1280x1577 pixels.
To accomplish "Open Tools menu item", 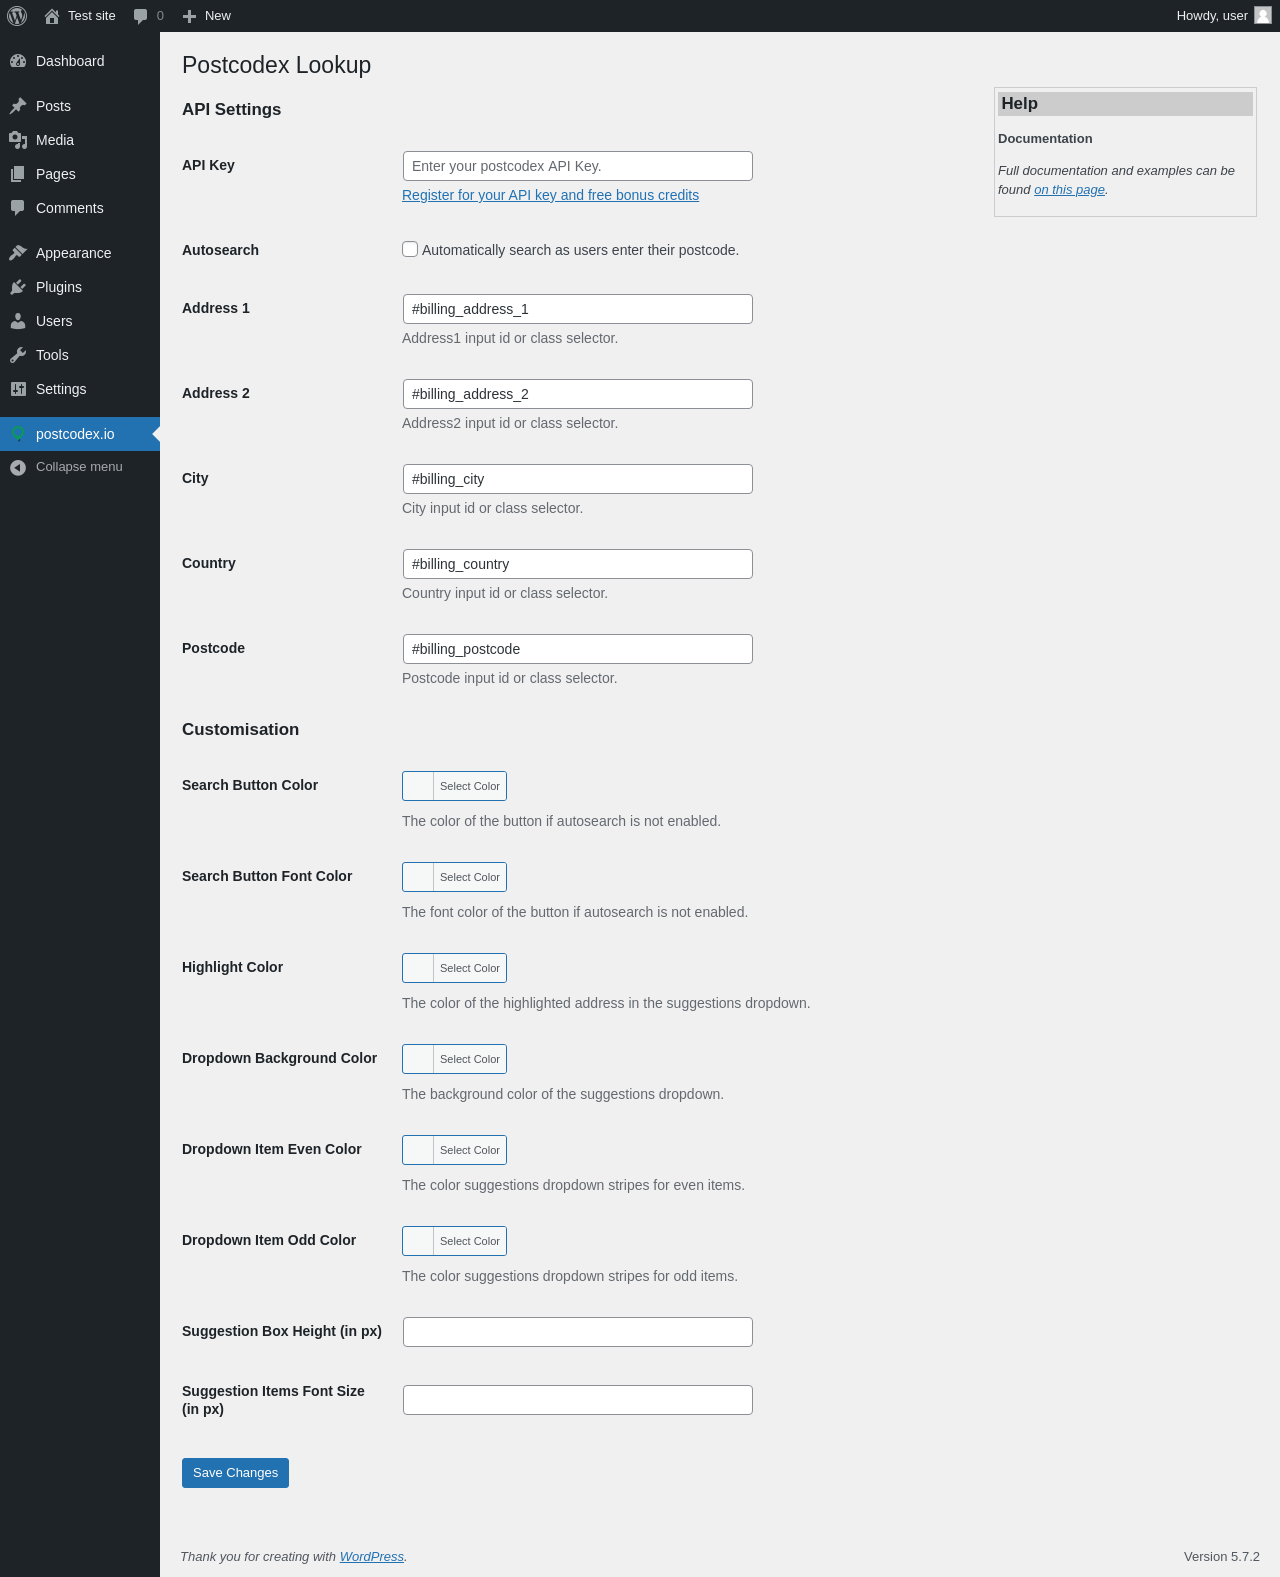I will [80, 355].
